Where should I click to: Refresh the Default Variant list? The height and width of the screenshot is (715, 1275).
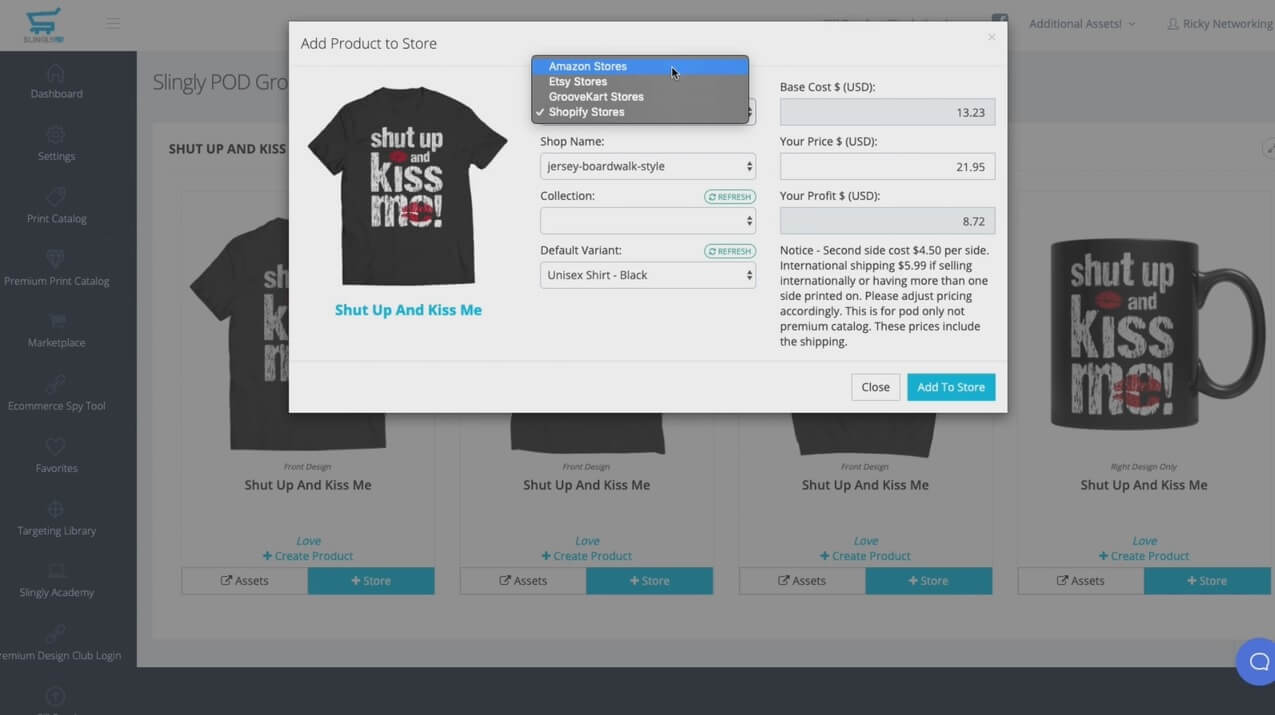click(x=730, y=251)
